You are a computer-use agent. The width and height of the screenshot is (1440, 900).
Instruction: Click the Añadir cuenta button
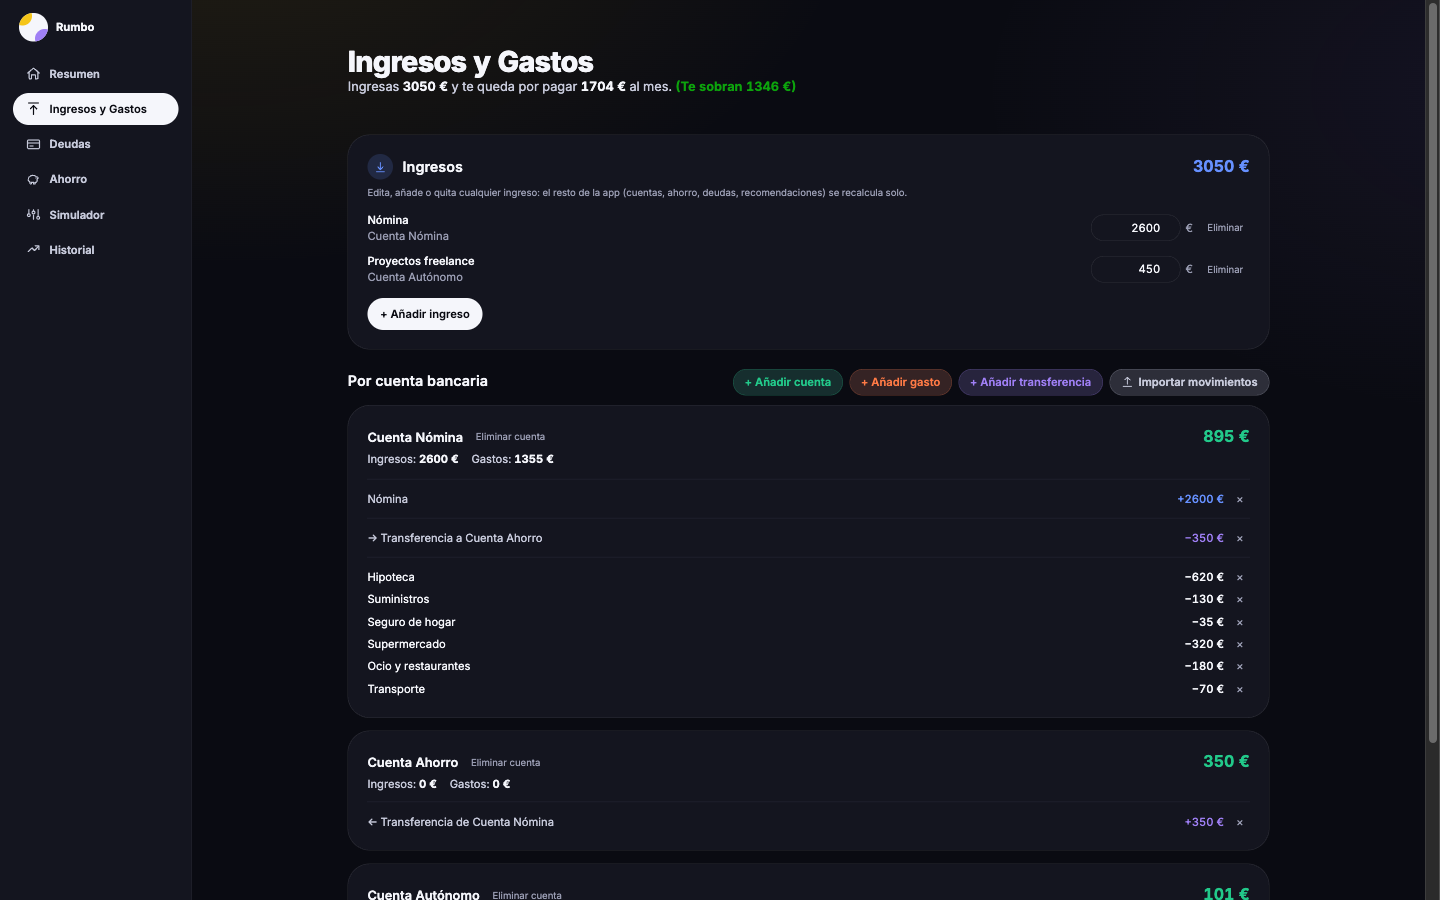pyautogui.click(x=788, y=382)
